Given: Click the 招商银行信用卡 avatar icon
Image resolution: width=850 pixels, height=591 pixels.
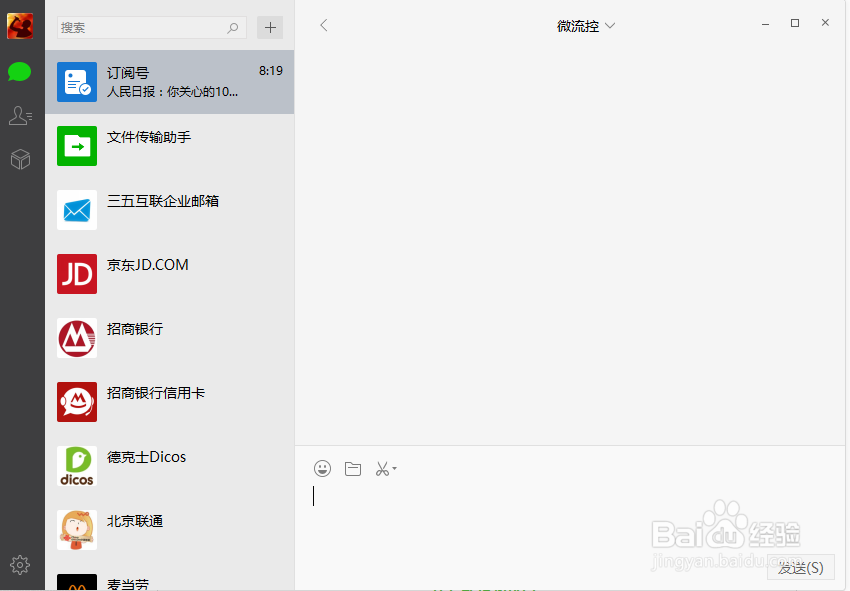Looking at the screenshot, I should click(x=77, y=402).
